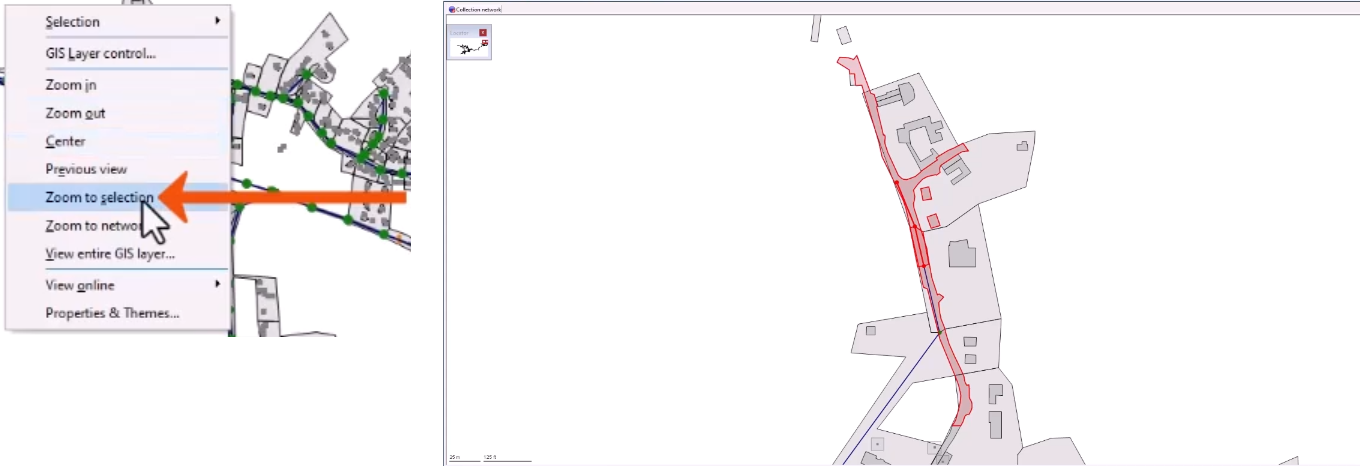Viewport: 1360px width, 466px height.
Task: Click red viewport box in Locator
Action: [485, 43]
